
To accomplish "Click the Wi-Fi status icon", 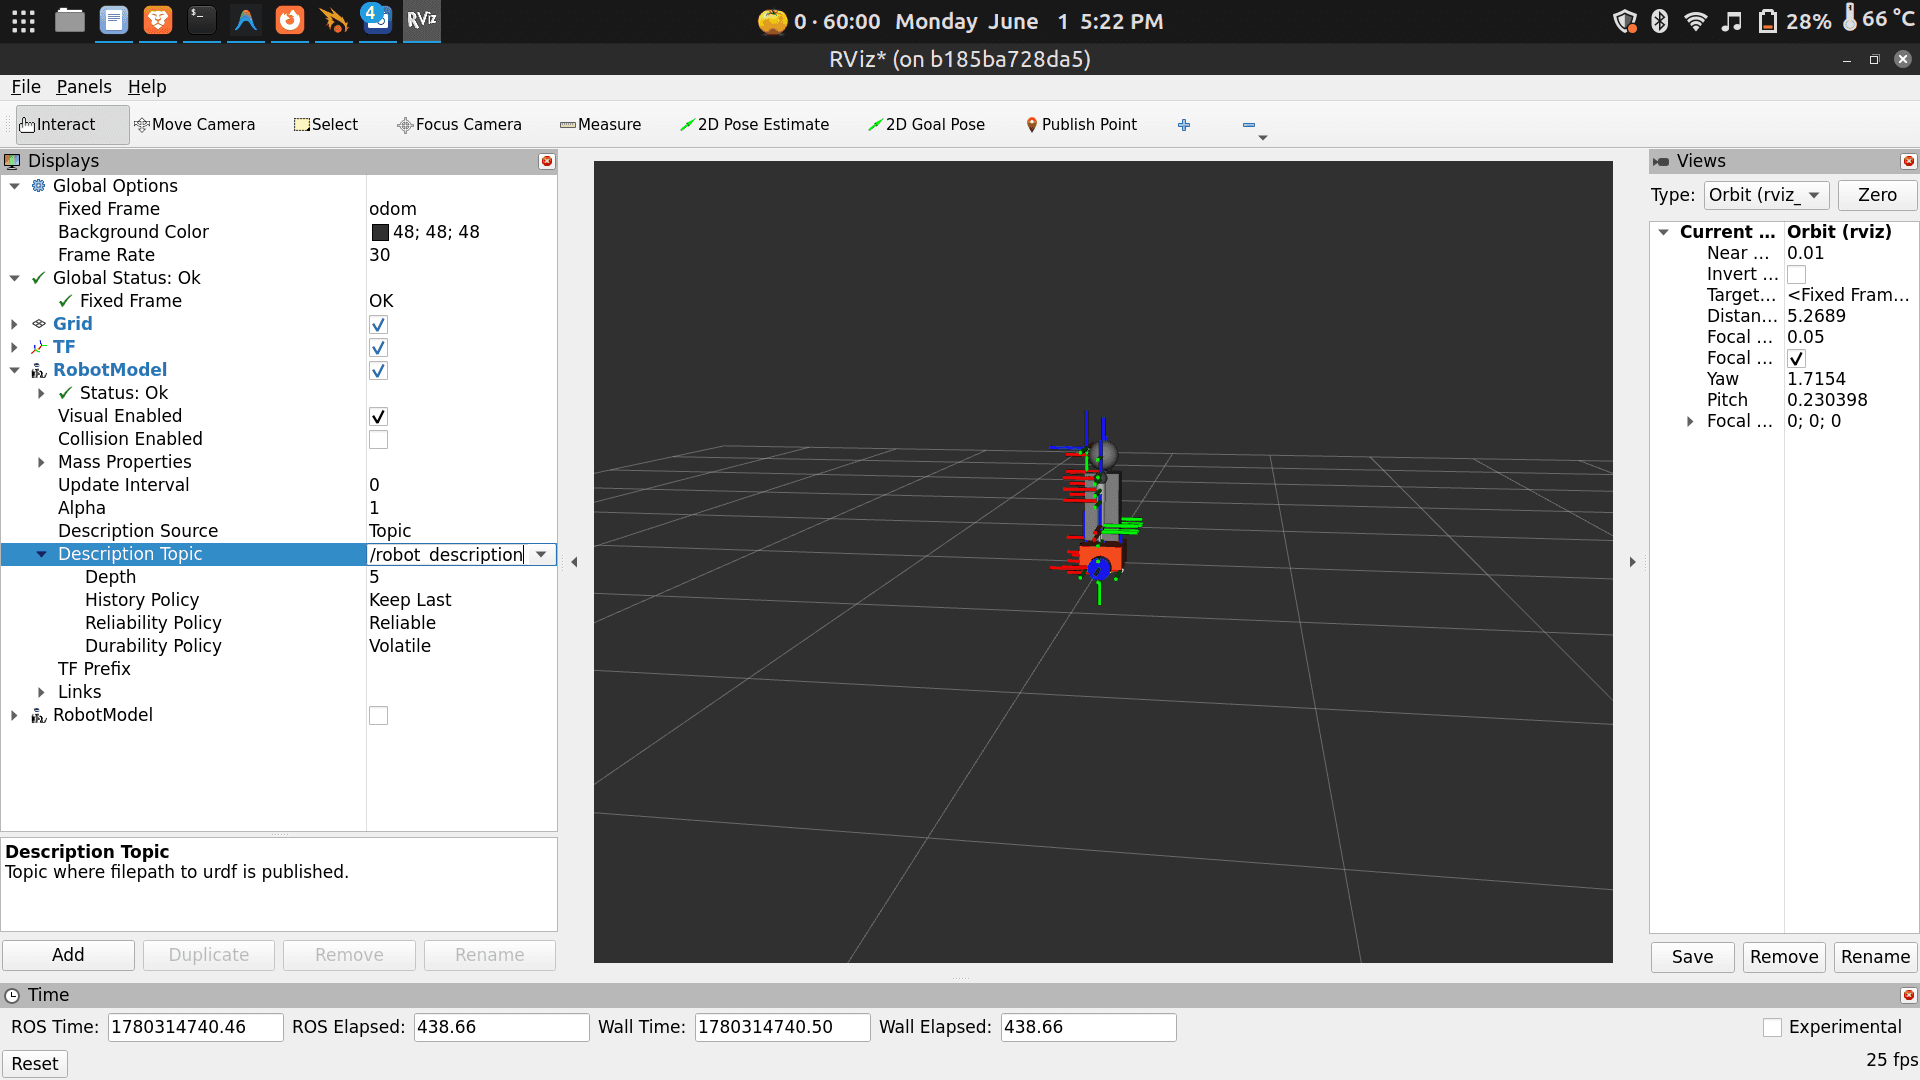I will point(1695,21).
